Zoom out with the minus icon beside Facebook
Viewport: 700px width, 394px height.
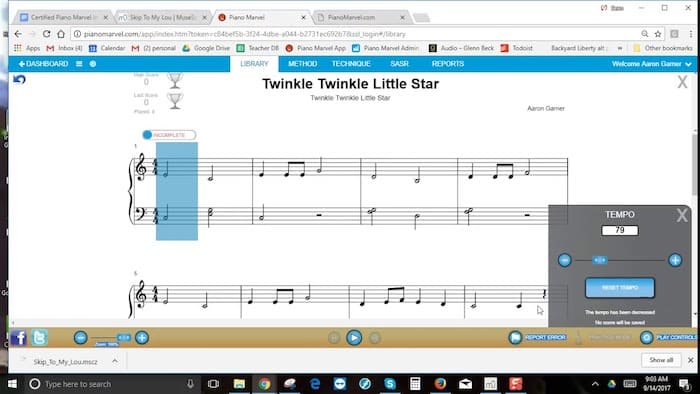tap(80, 338)
